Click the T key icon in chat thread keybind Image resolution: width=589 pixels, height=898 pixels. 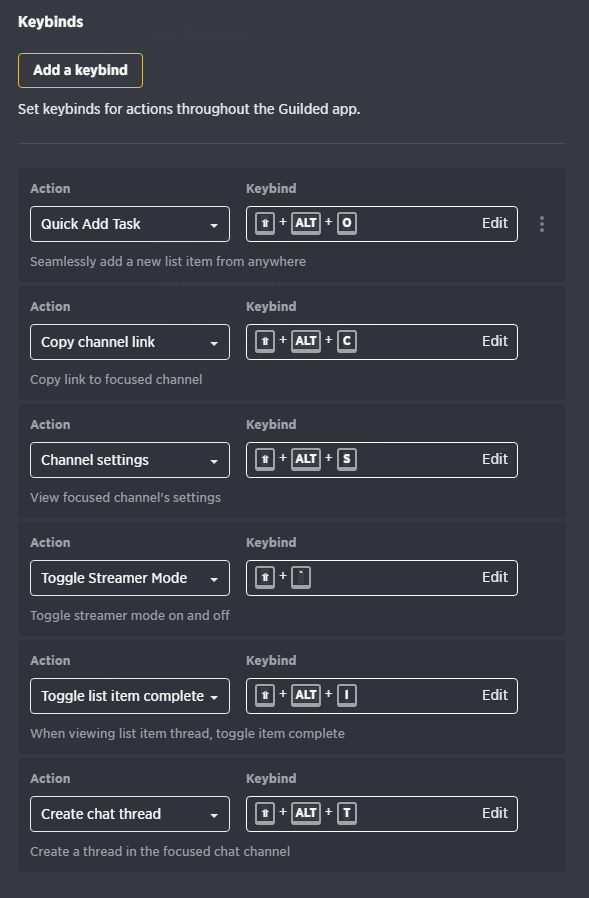coord(347,813)
